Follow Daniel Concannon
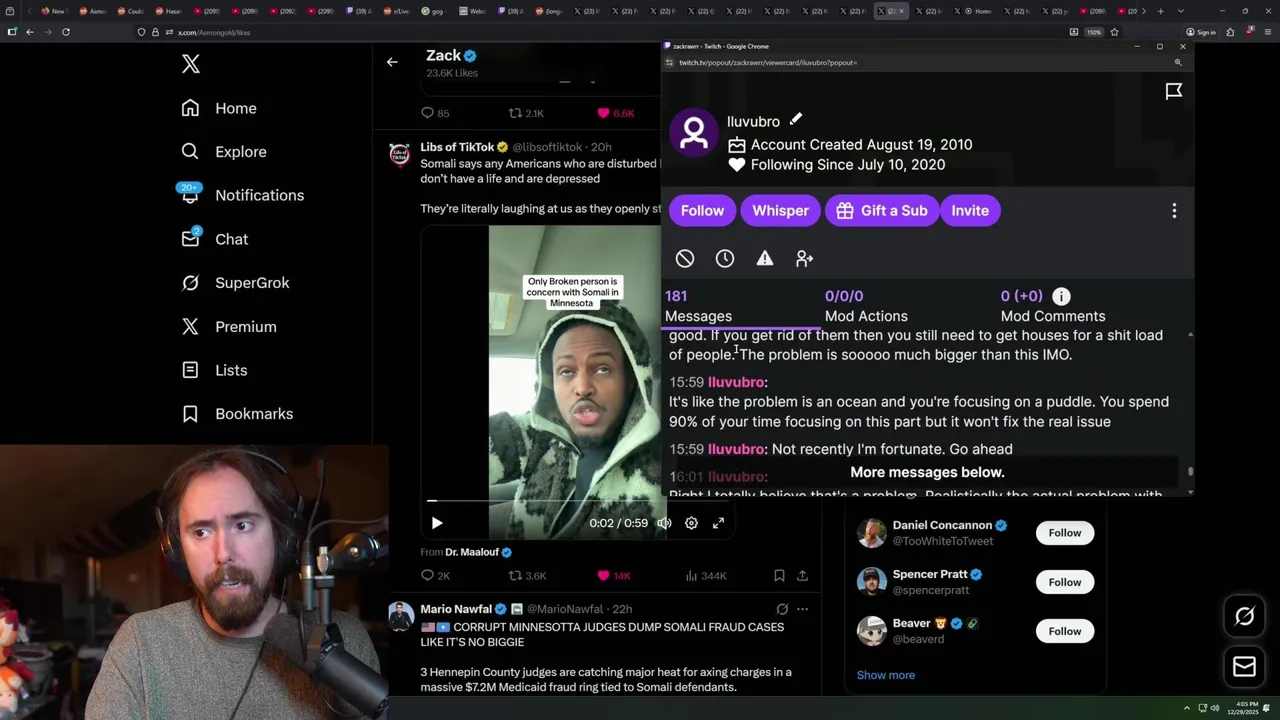Viewport: 1280px width, 720px height. (x=1065, y=533)
